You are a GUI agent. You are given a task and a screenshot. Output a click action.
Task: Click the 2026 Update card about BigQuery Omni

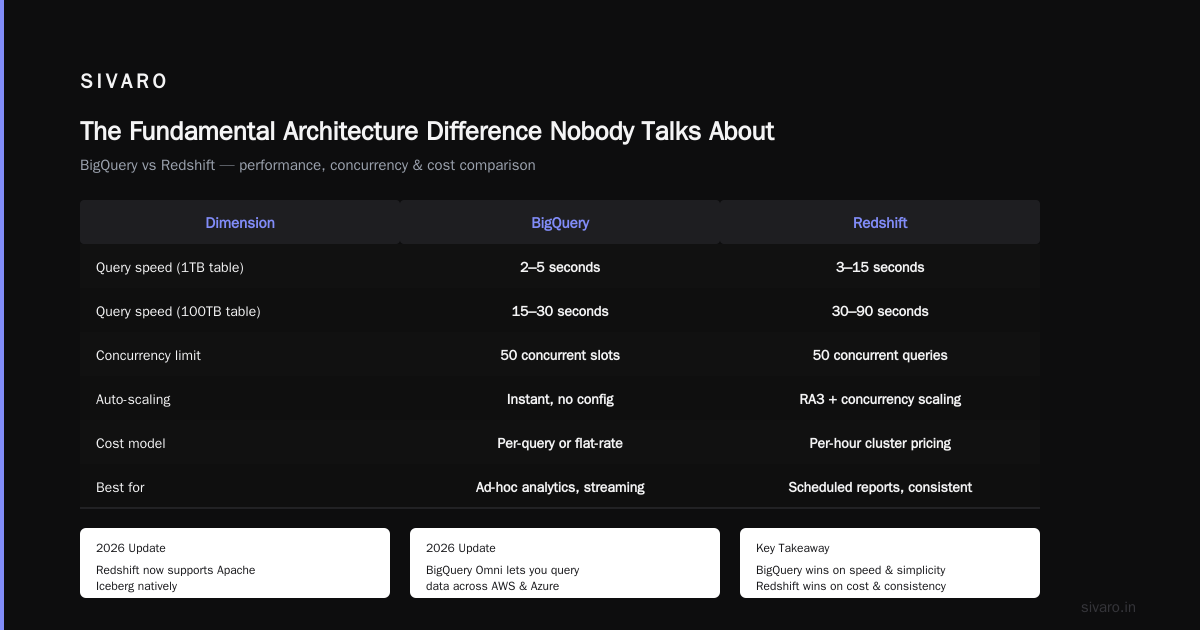(x=565, y=563)
